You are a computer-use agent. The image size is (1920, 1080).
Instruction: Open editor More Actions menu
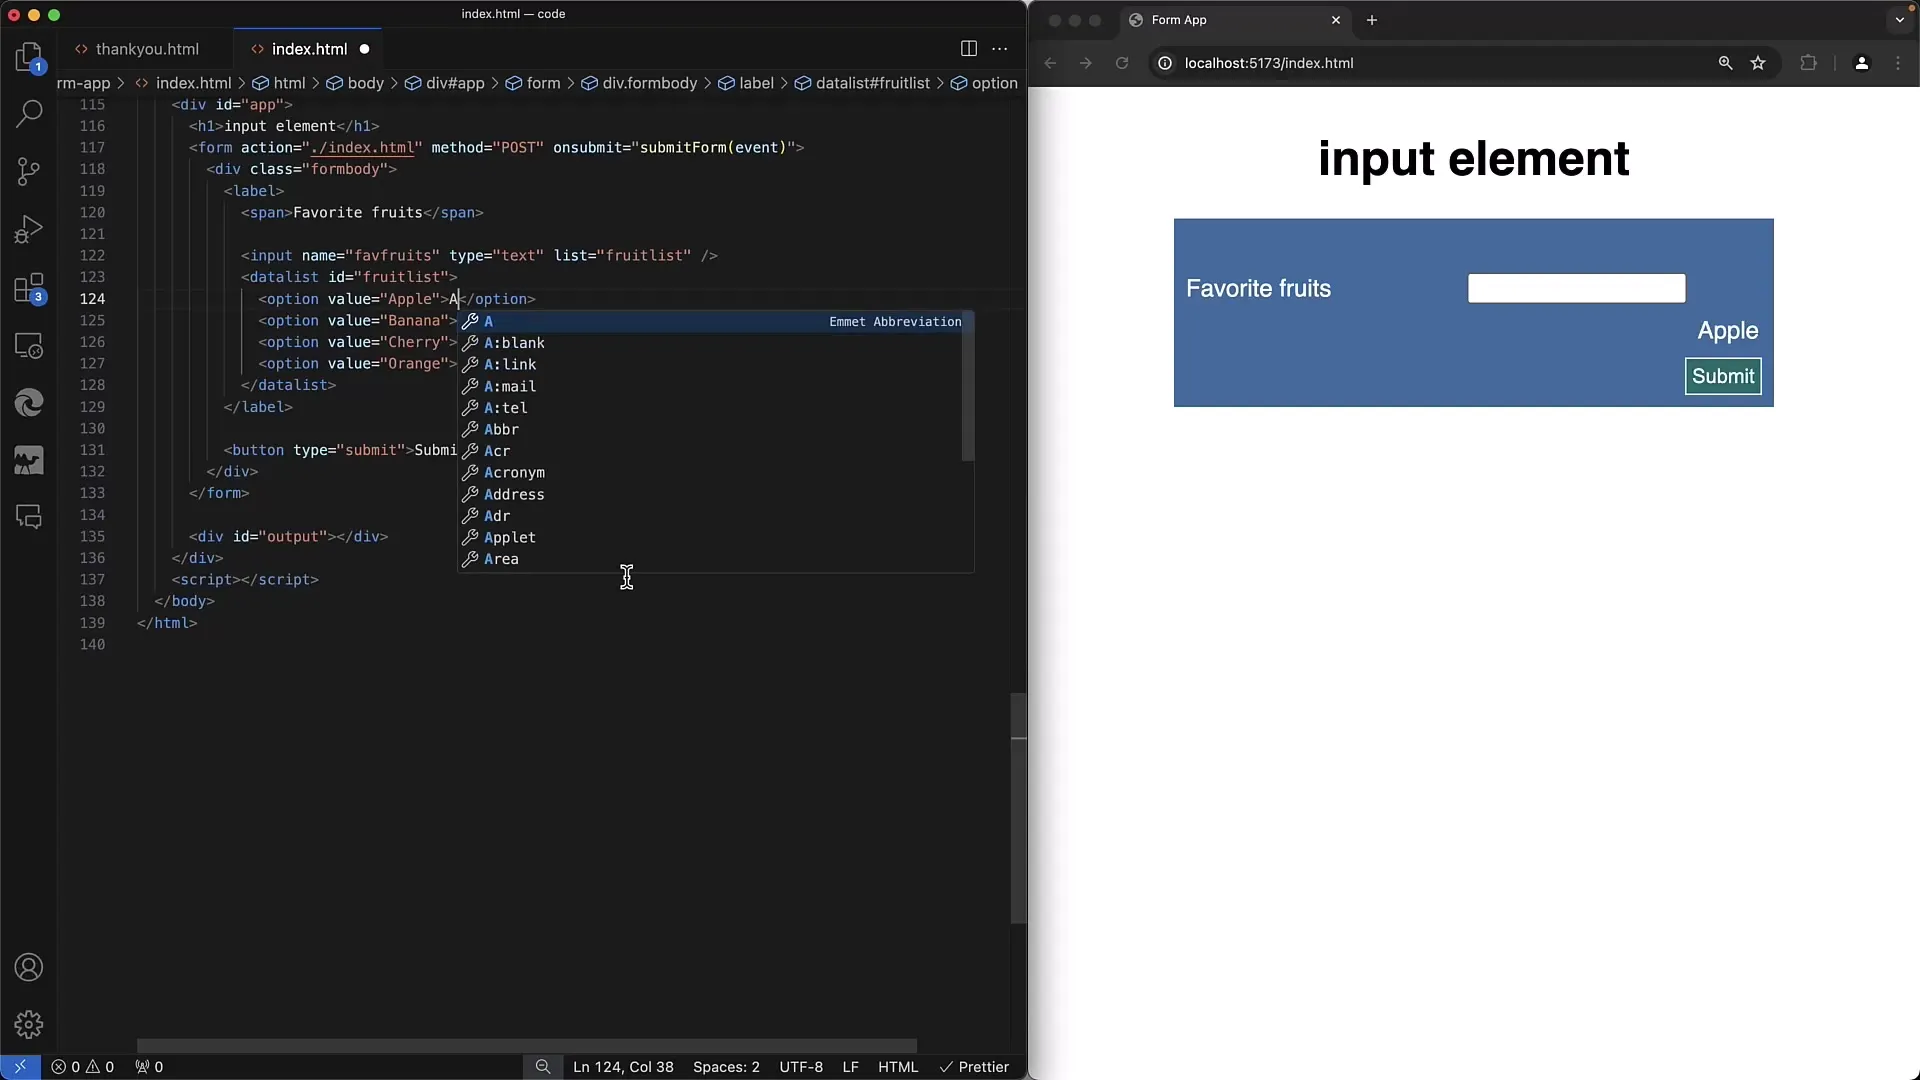pos(999,49)
